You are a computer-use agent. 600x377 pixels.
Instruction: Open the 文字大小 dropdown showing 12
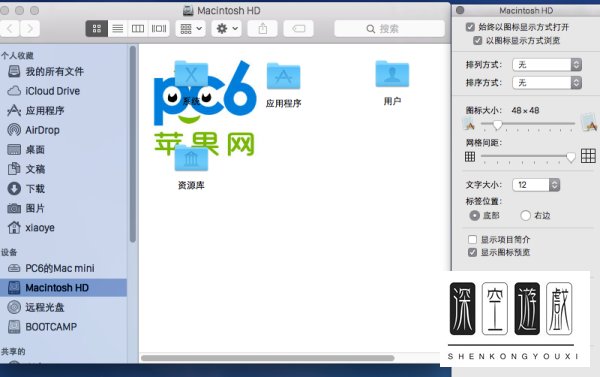point(536,185)
